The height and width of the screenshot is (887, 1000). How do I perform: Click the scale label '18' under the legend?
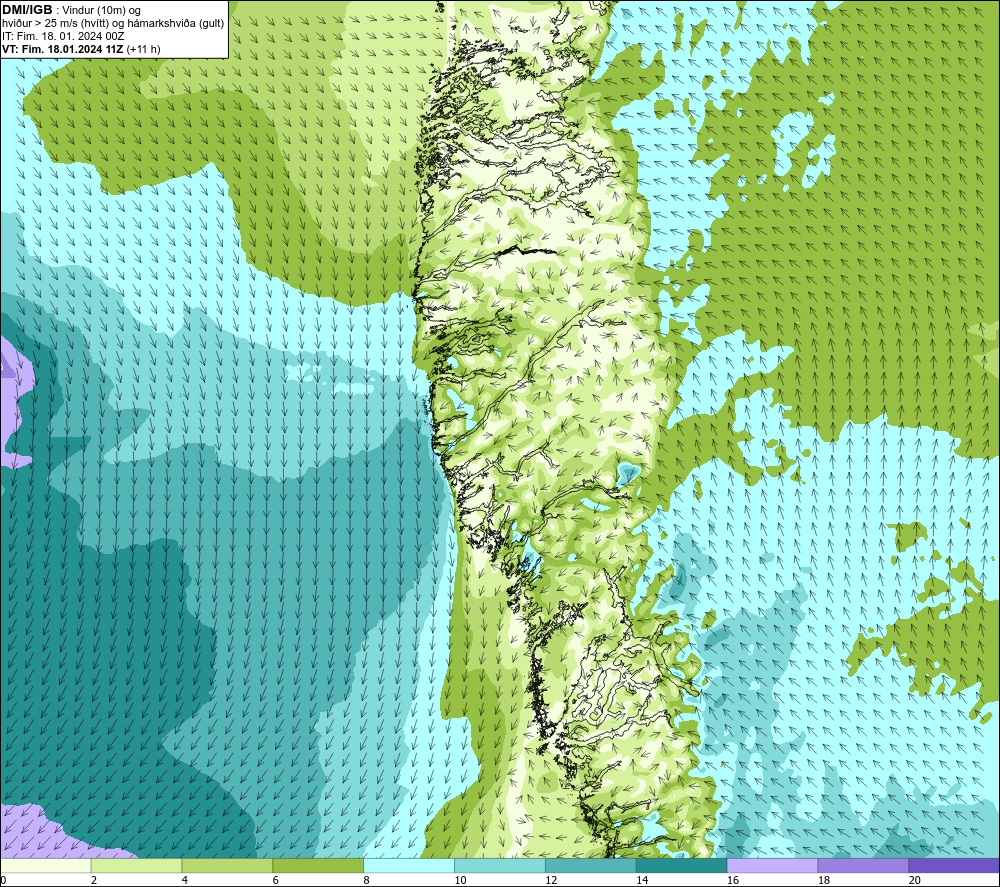click(823, 880)
